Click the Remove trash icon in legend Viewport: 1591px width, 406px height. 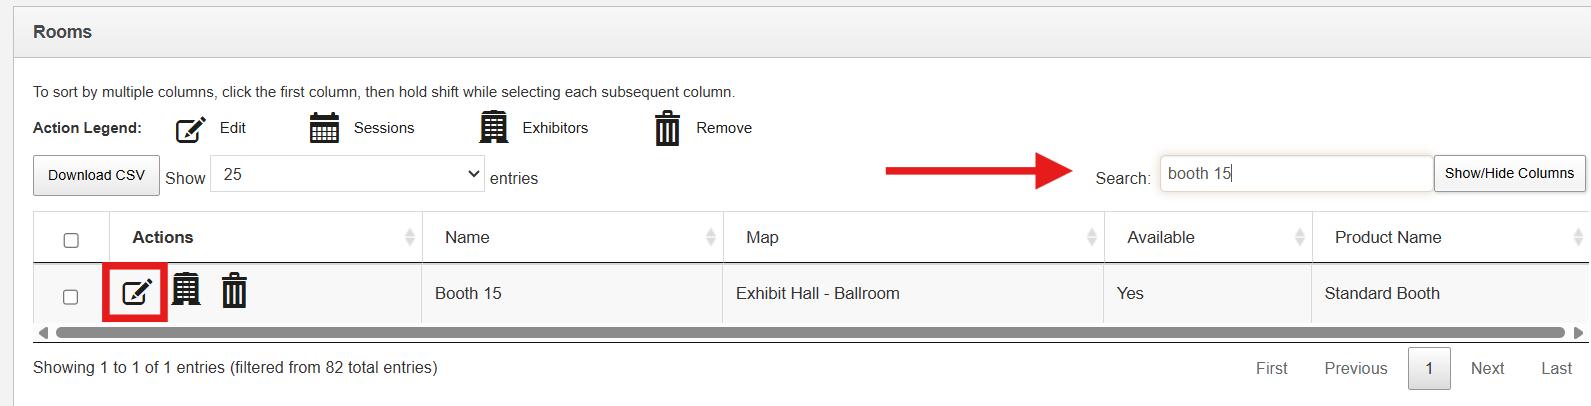[667, 129]
